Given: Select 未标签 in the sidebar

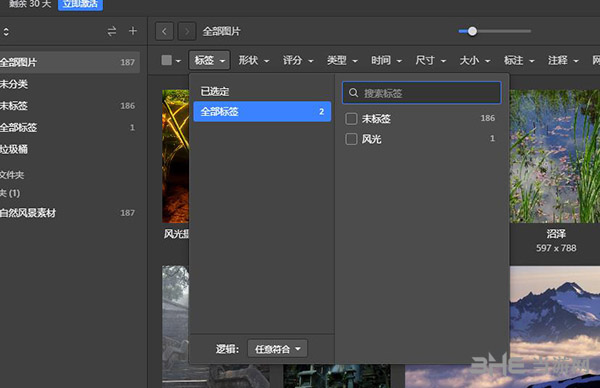Looking at the screenshot, I should 69,106.
